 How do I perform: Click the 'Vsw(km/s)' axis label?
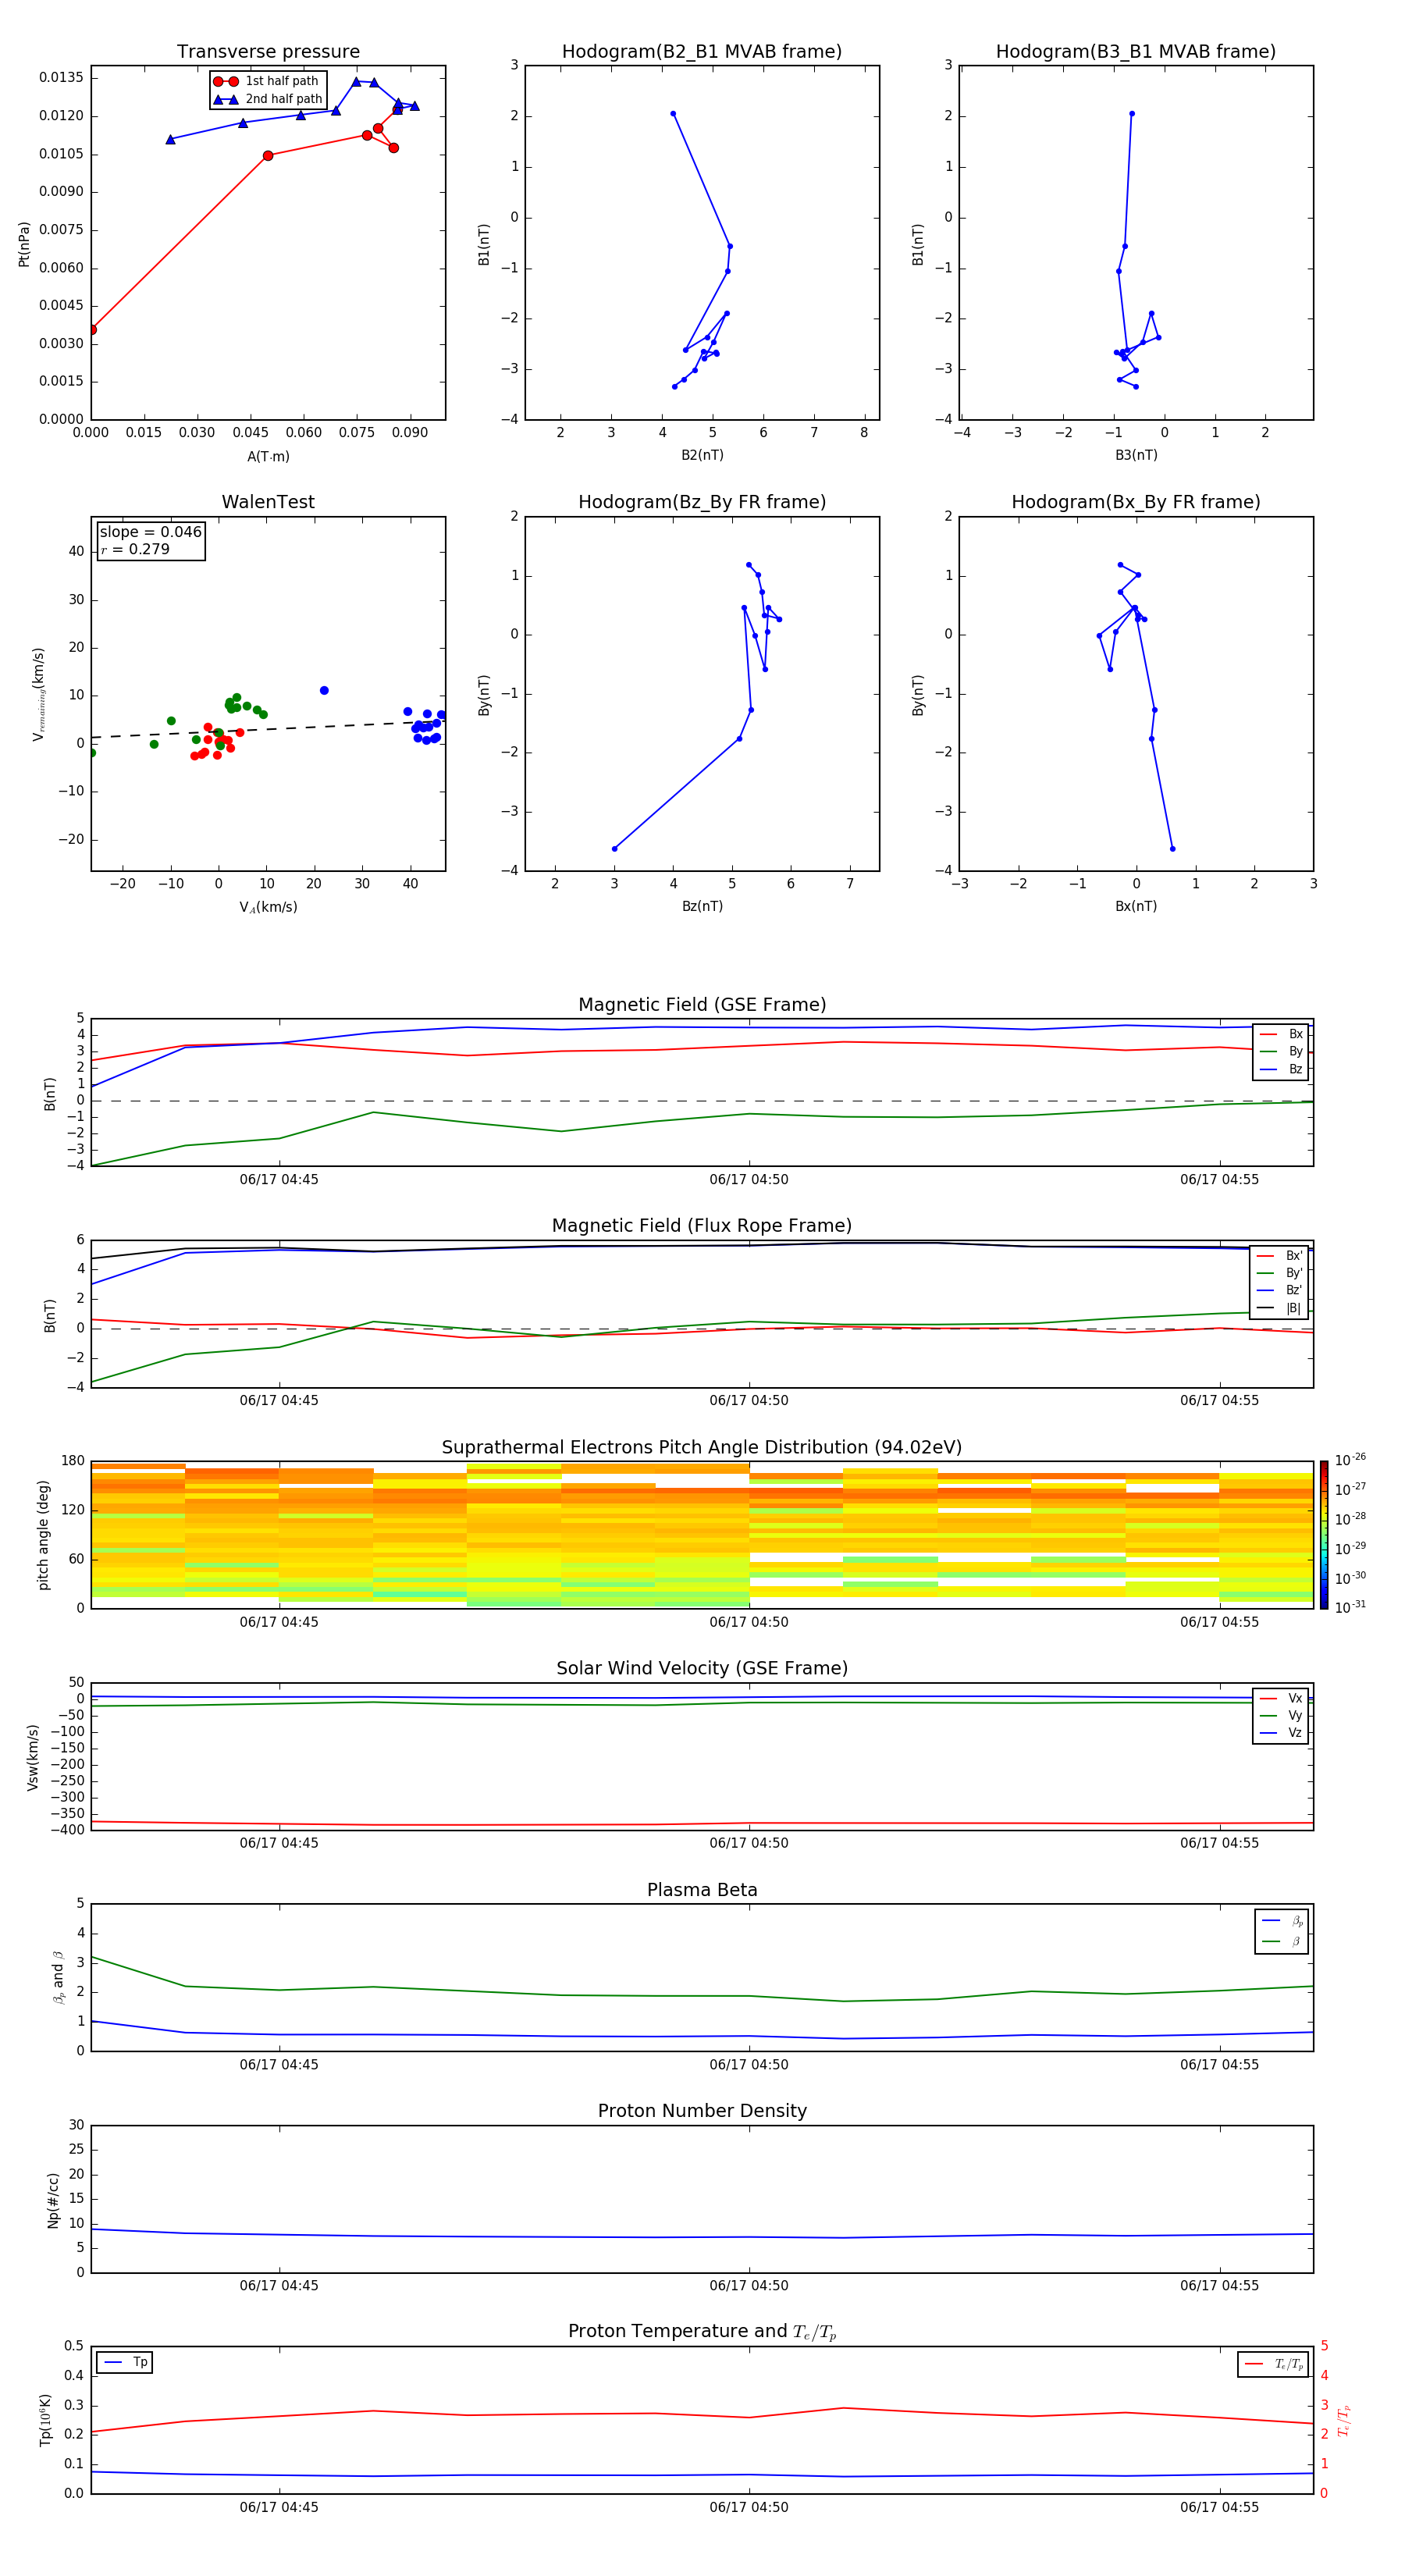tap(32, 1757)
